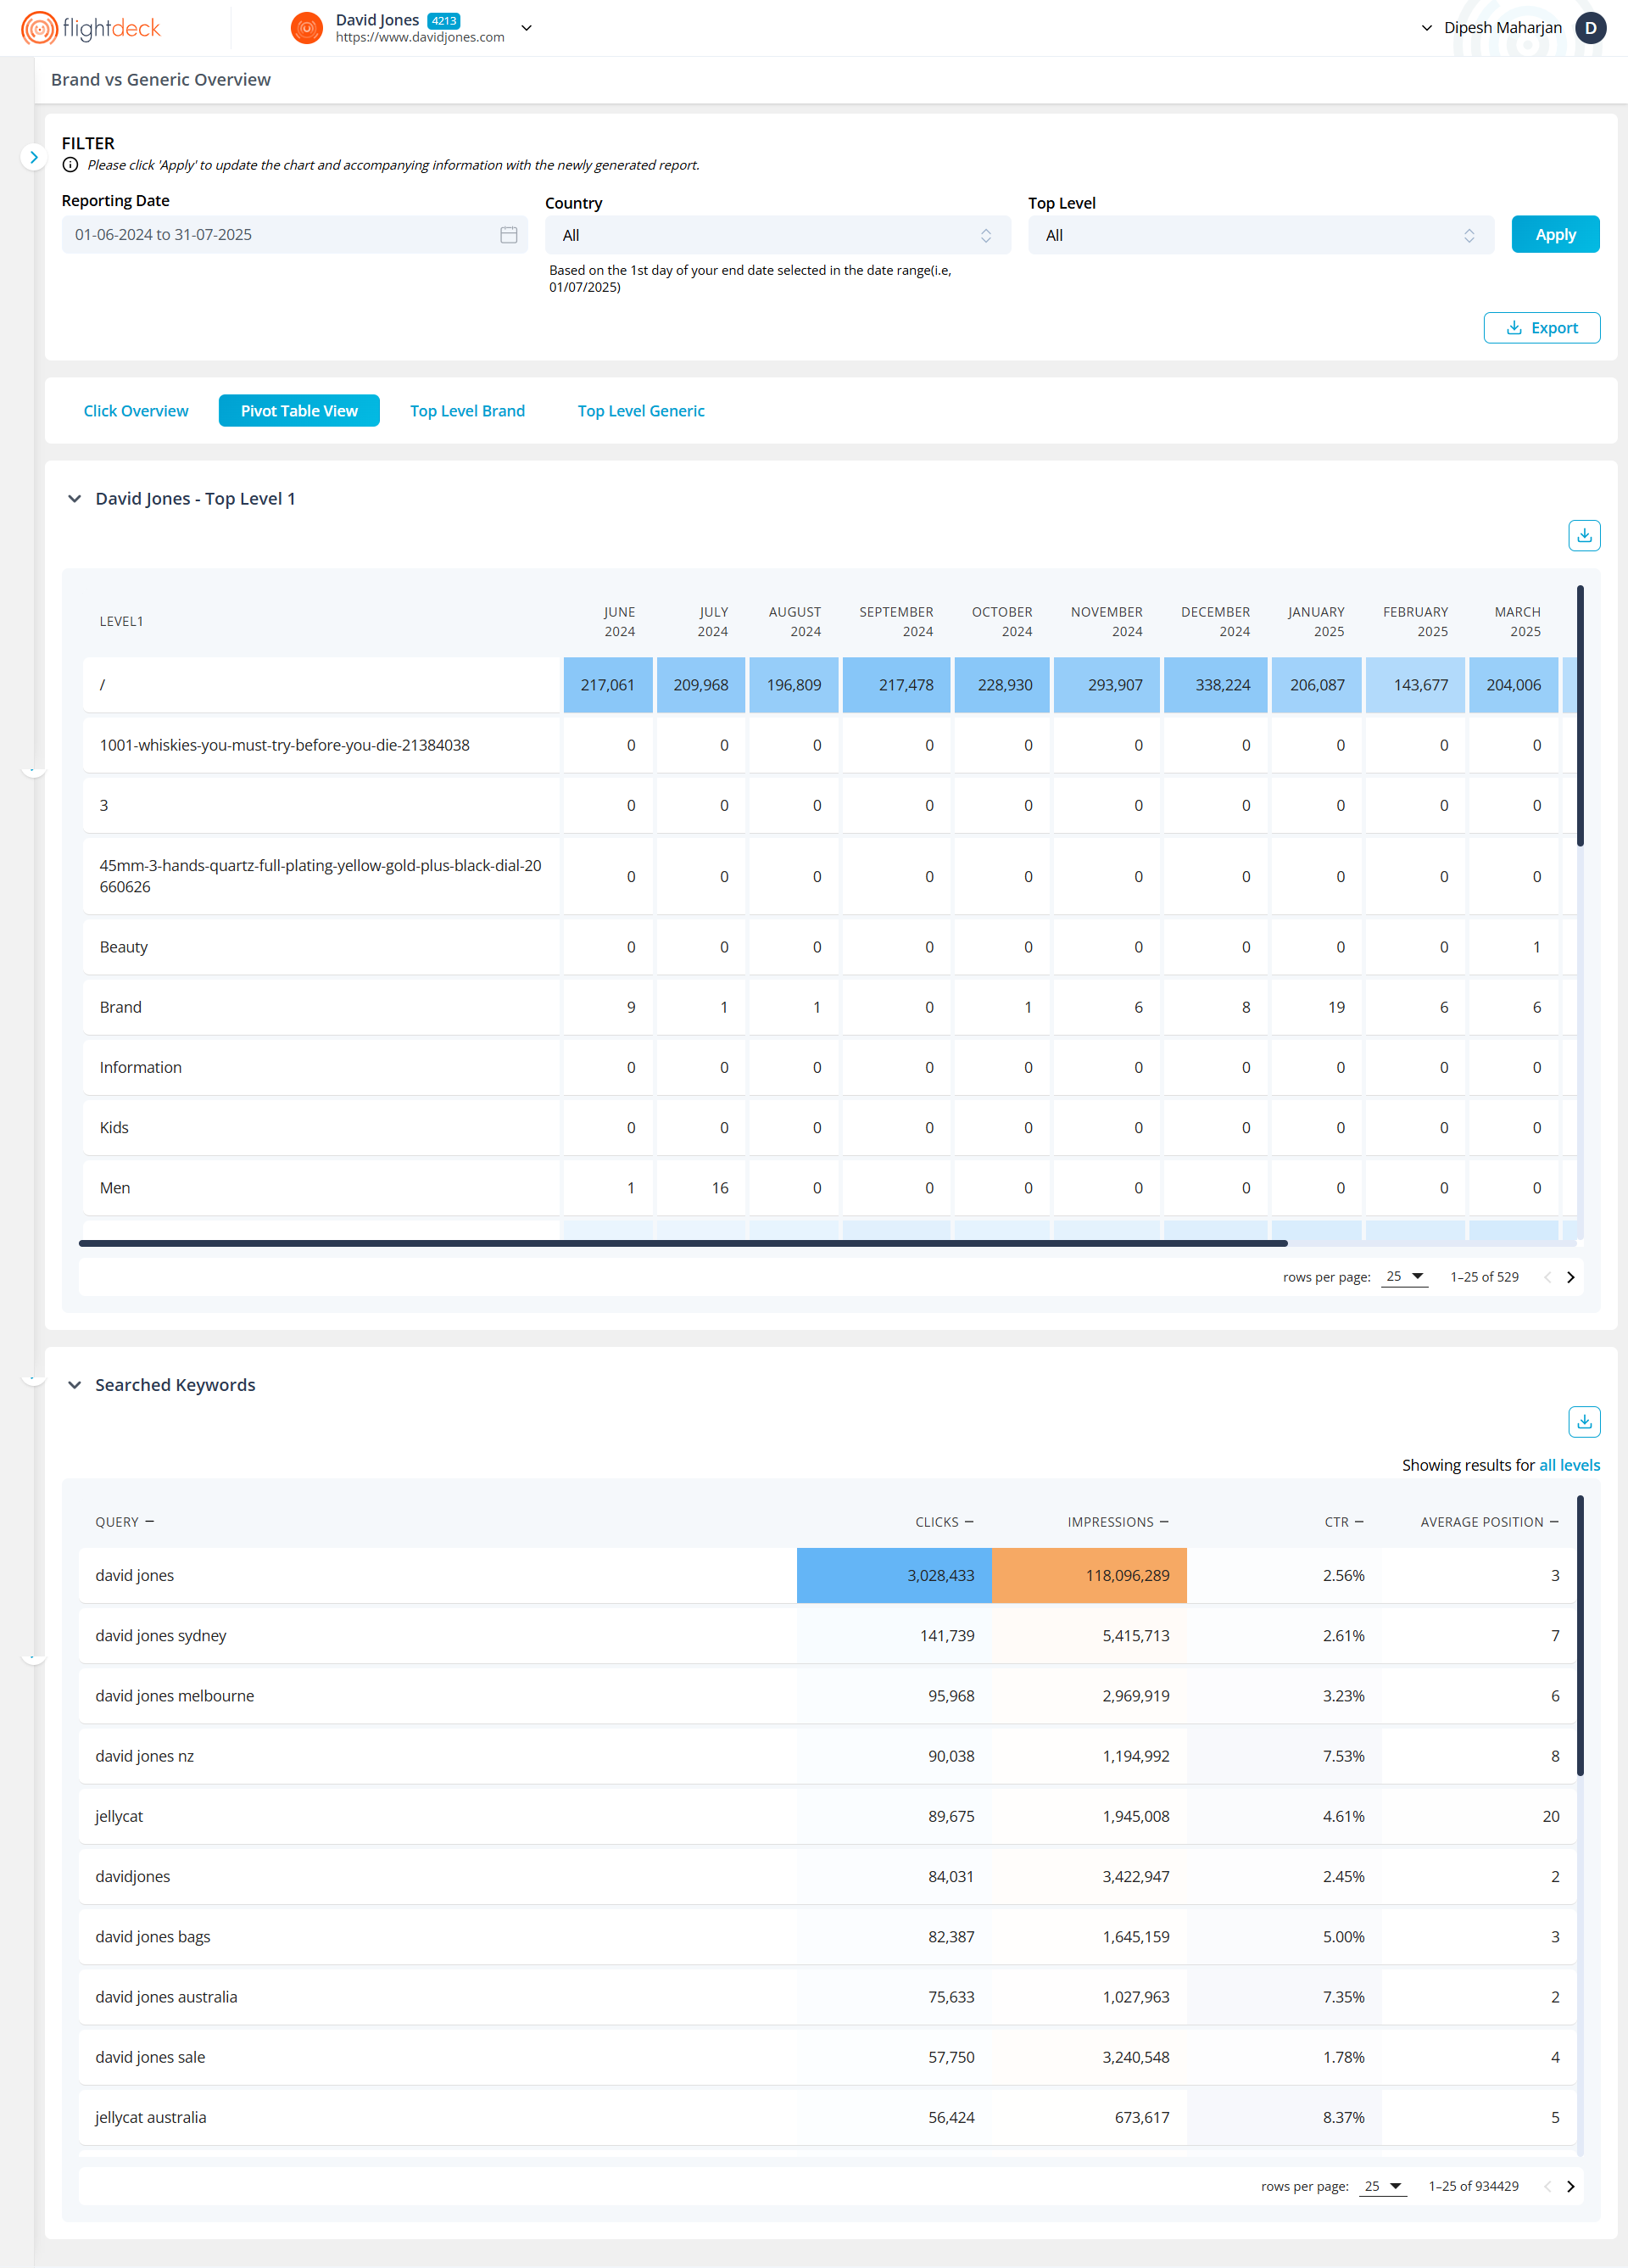Click the 'davidjones' query
The image size is (1628, 2268).
click(x=133, y=1876)
